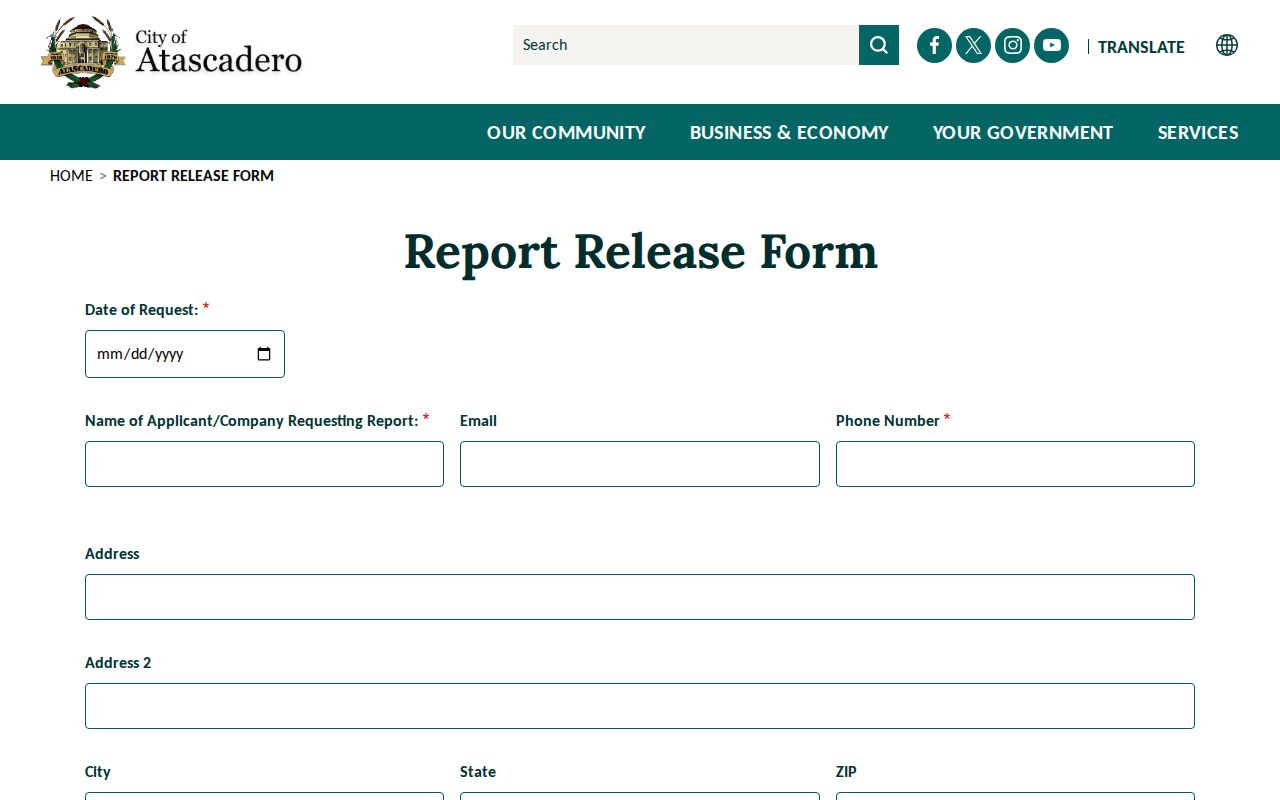Click the State field label
Viewport: 1280px width, 800px height.
[x=478, y=772]
